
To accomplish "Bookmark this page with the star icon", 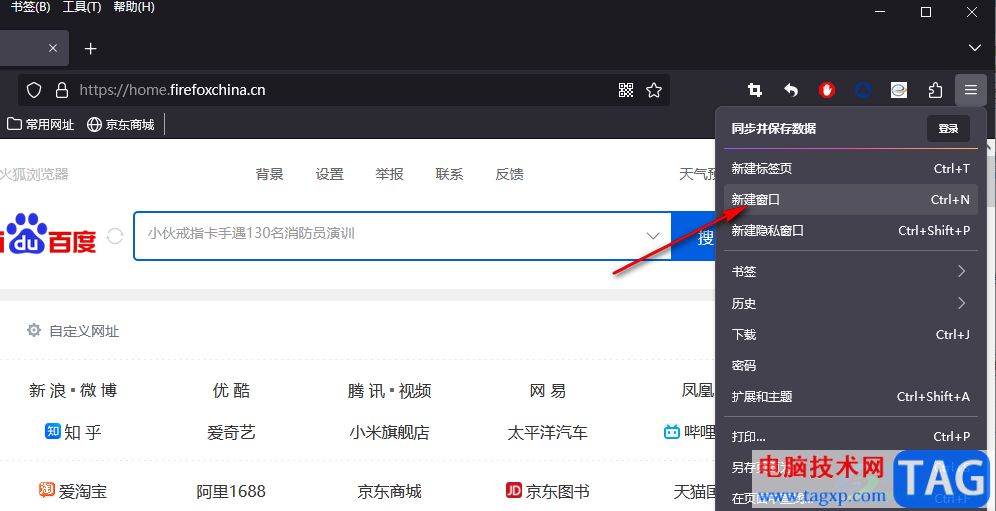I will pyautogui.click(x=654, y=90).
